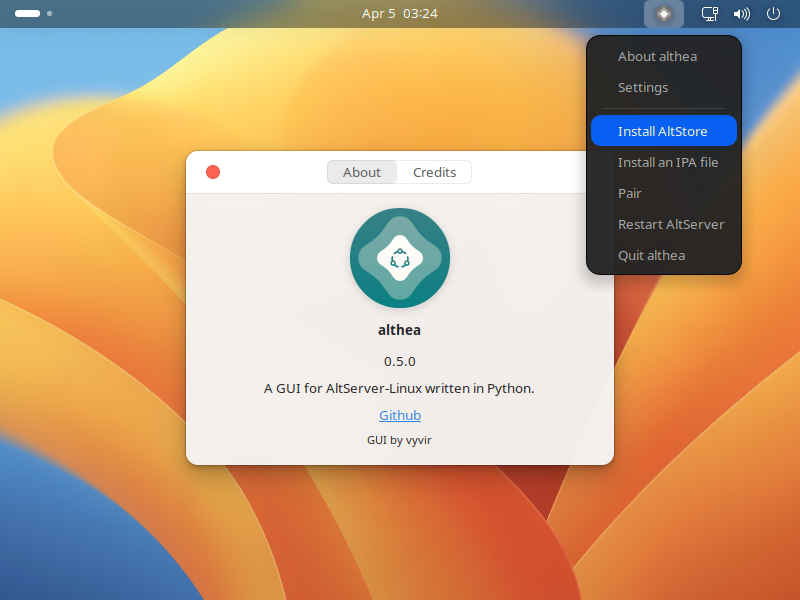This screenshot has height=600, width=800.
Task: Open the althea tray icon menu
Action: tap(663, 14)
